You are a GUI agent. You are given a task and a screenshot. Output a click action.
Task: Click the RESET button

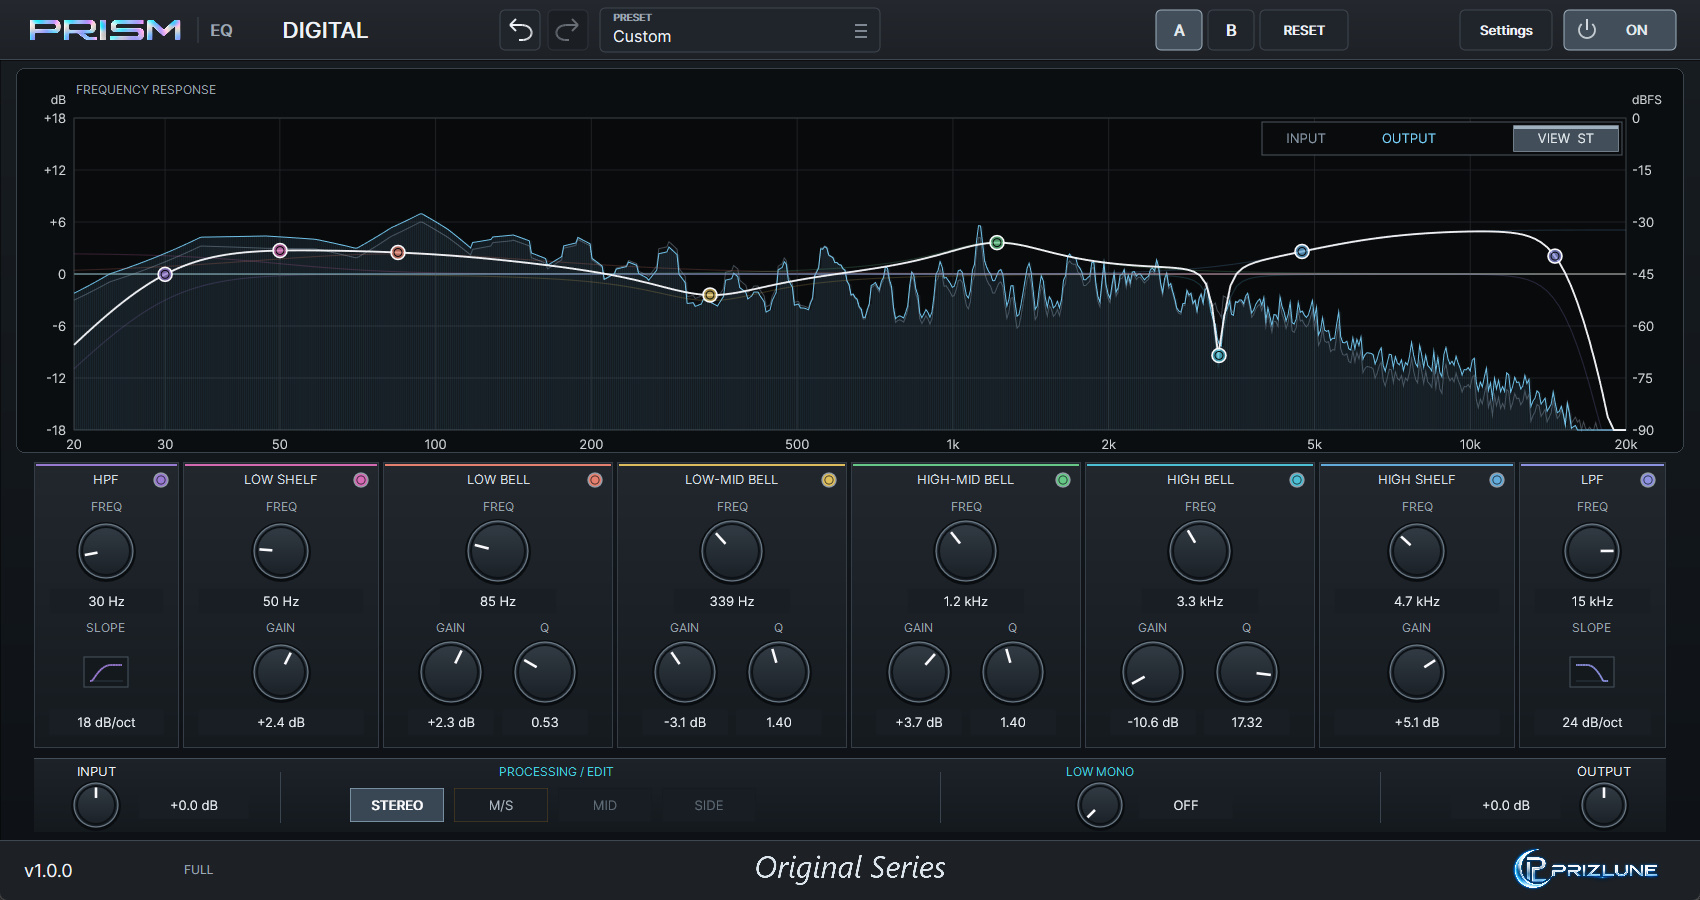click(x=1304, y=30)
